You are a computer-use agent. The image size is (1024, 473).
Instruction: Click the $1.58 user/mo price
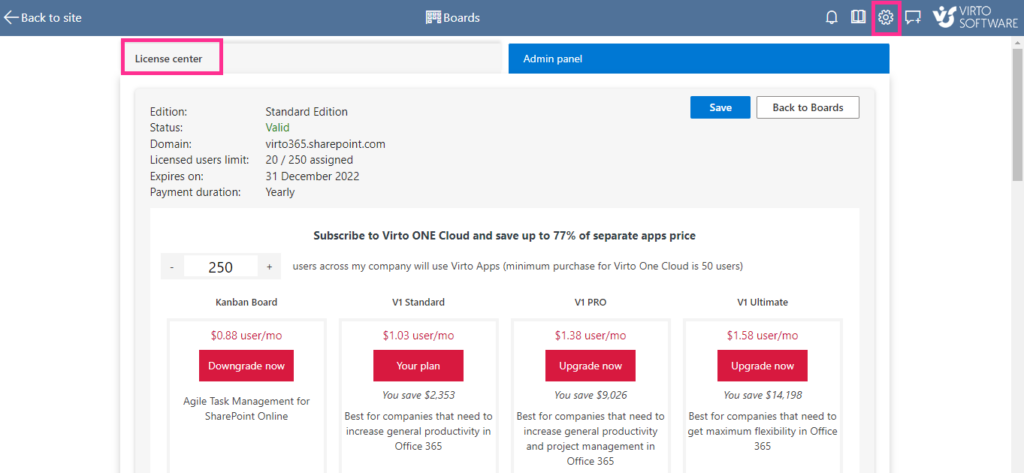click(762, 336)
